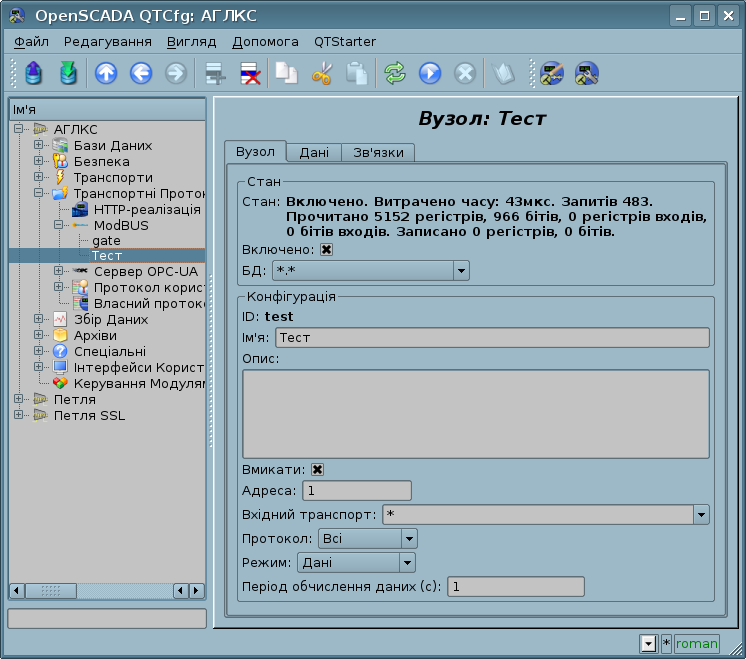The width and height of the screenshot is (746, 659).
Task: Refresh the page with the green arrows icon
Action: point(395,73)
